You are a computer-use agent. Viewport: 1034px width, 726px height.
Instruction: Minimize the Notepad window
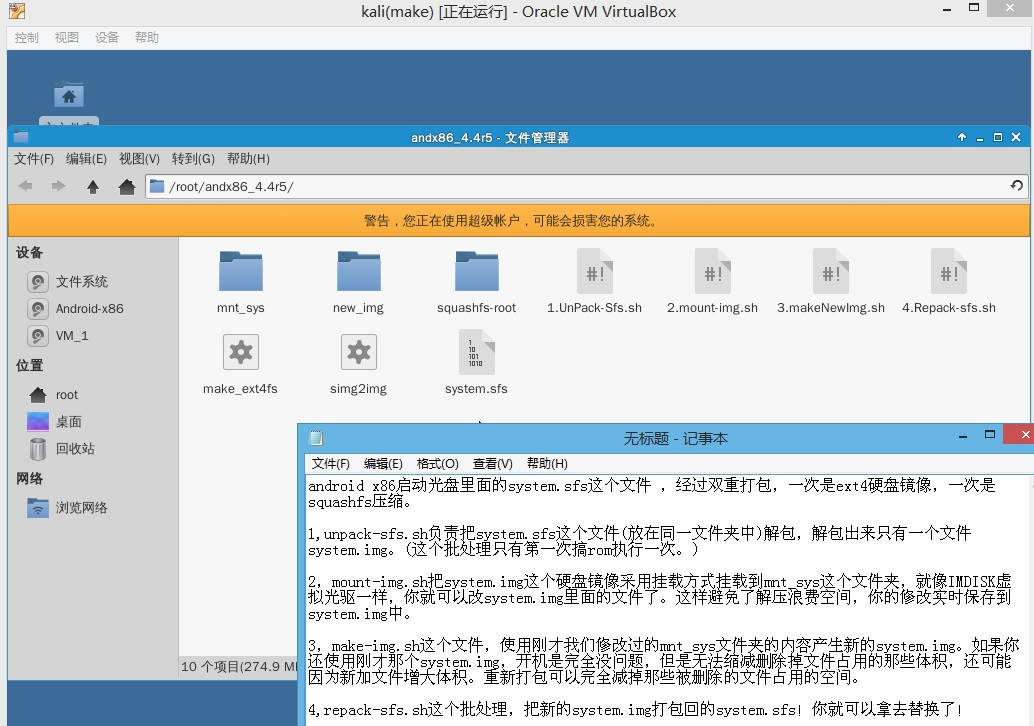pos(963,437)
